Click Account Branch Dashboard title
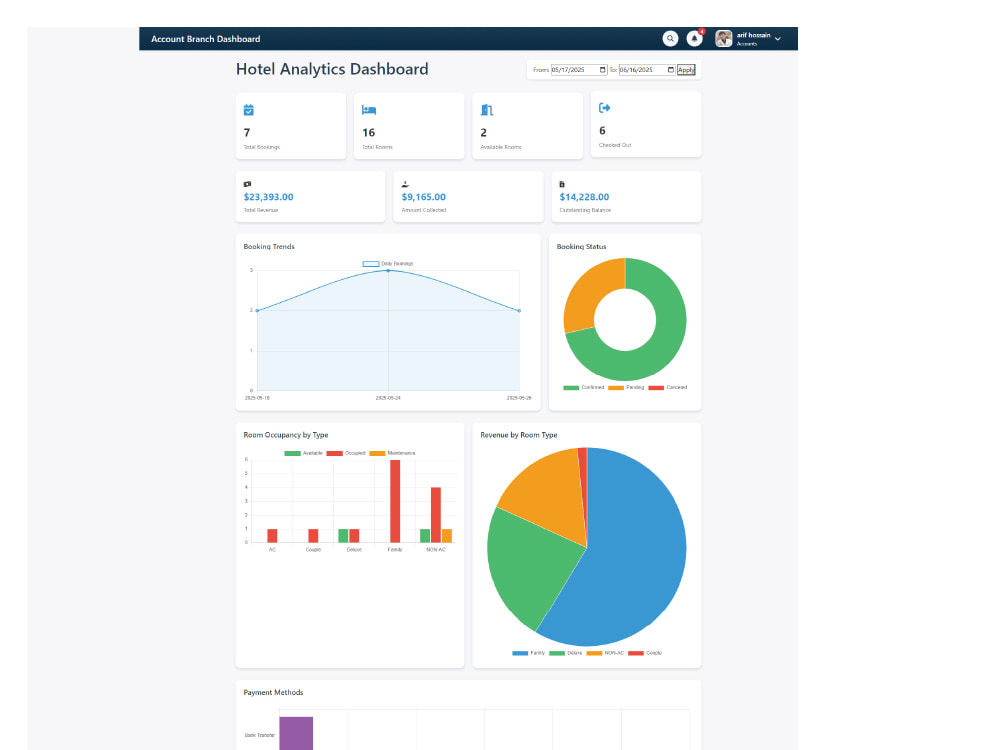This screenshot has width=1000, height=750. (205, 39)
